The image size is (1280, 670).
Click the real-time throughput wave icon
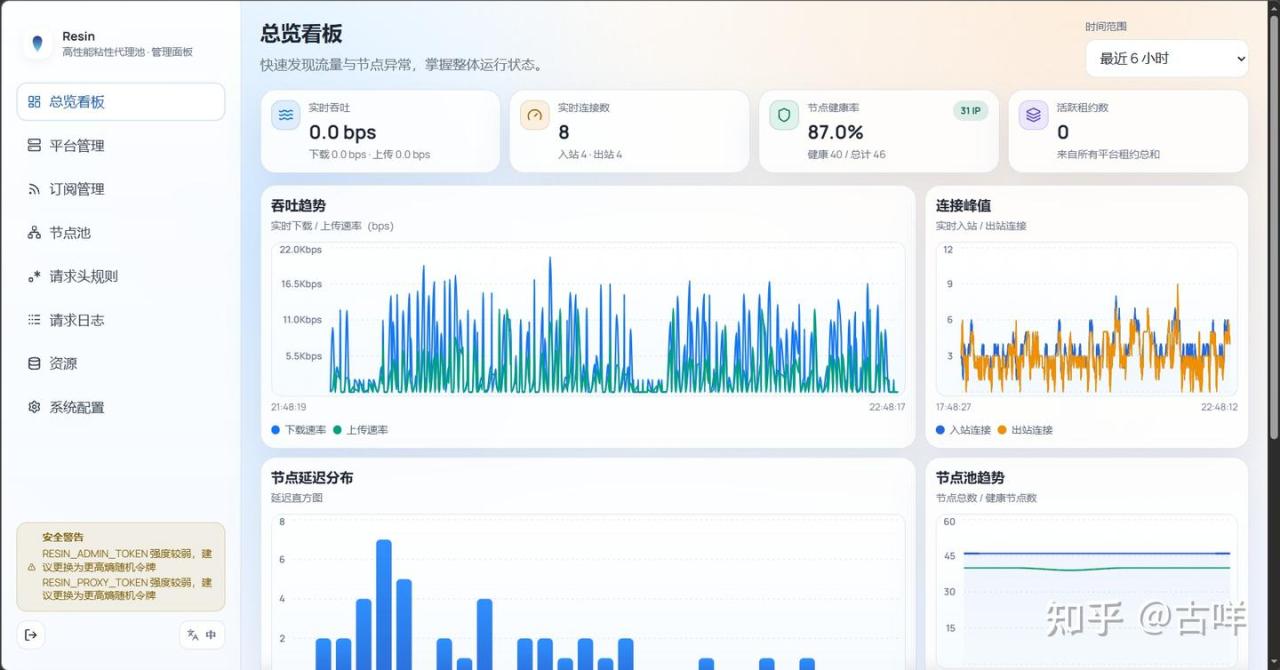[286, 115]
